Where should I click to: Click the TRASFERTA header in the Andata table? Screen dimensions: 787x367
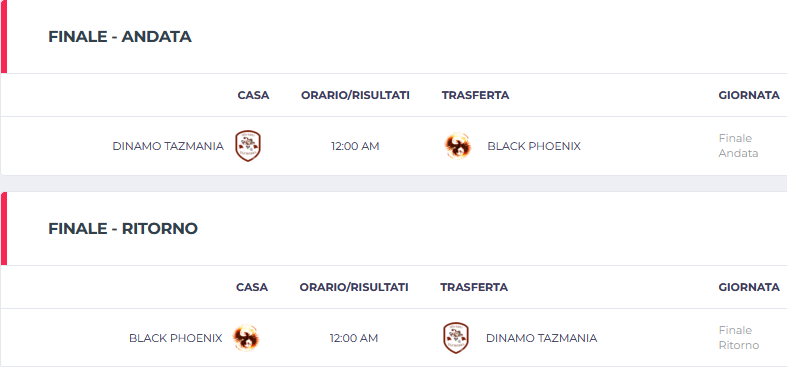click(x=475, y=95)
